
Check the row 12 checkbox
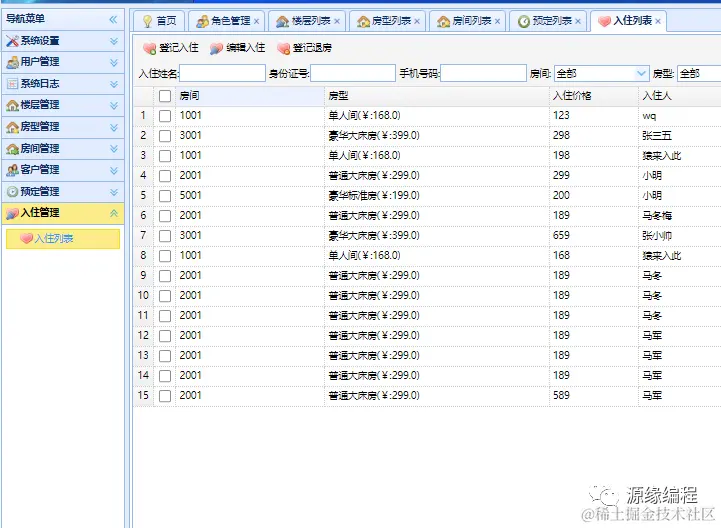(165, 336)
